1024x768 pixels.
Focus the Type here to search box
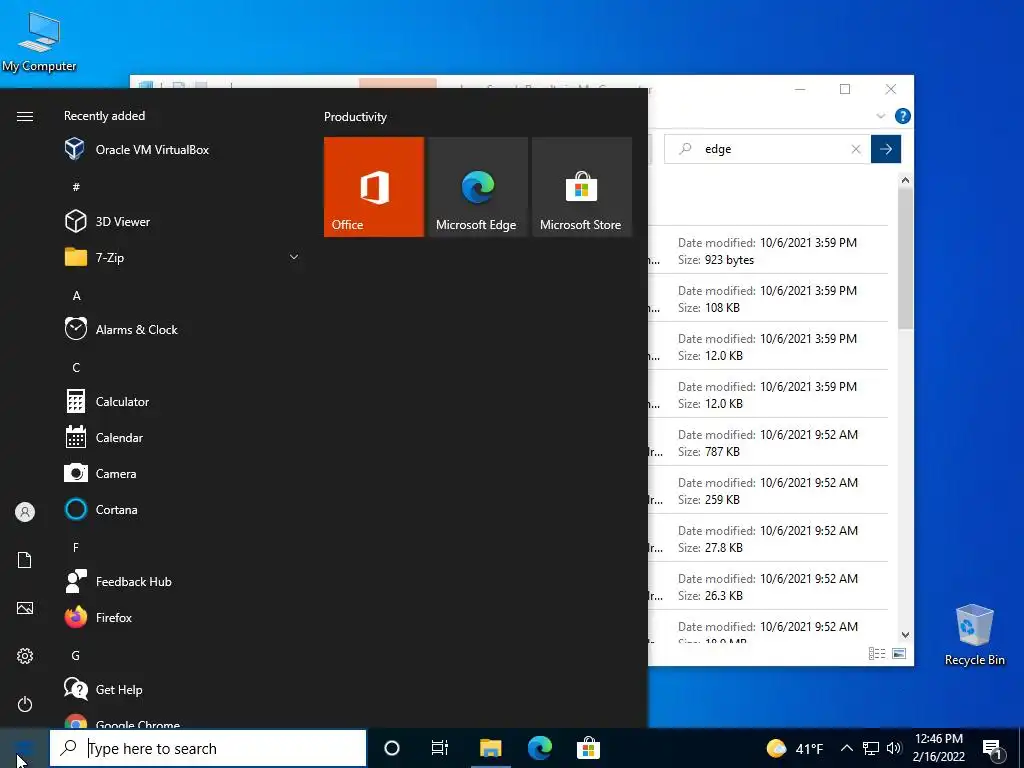click(208, 748)
